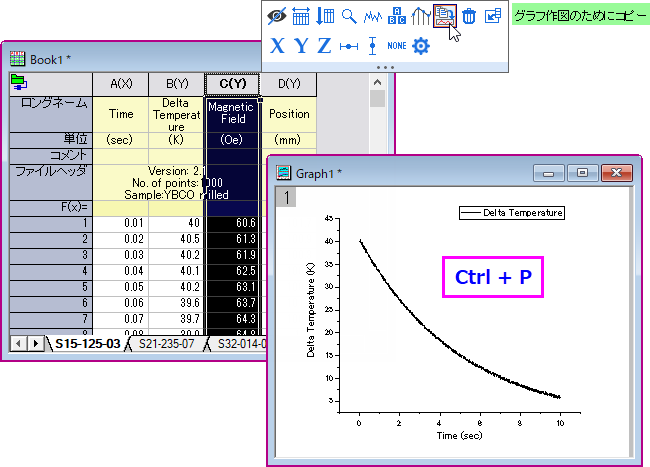Click the worksheet vertical scrollbar thumb
The height and width of the screenshot is (467, 650).
tap(377, 99)
